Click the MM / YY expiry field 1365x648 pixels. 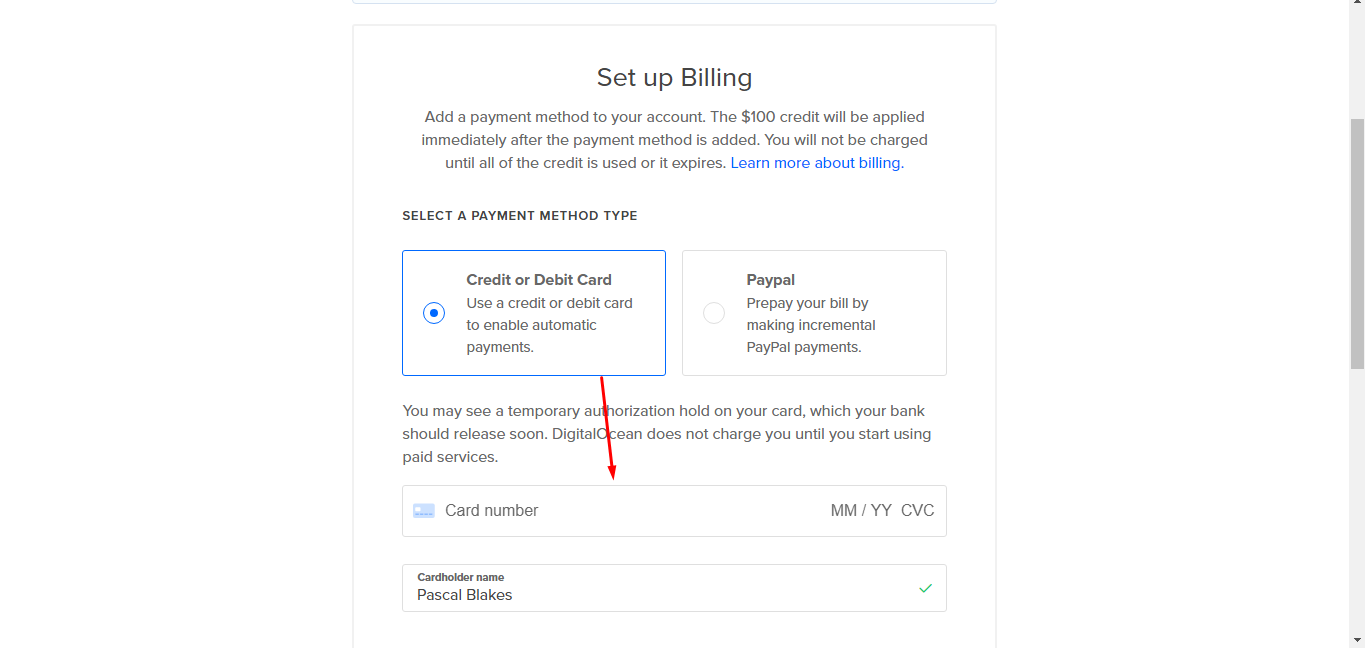pyautogui.click(x=860, y=511)
